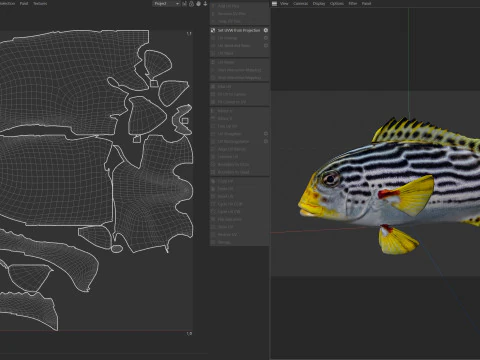
Task: Run Set UVW from Projection command
Action: click(x=239, y=30)
